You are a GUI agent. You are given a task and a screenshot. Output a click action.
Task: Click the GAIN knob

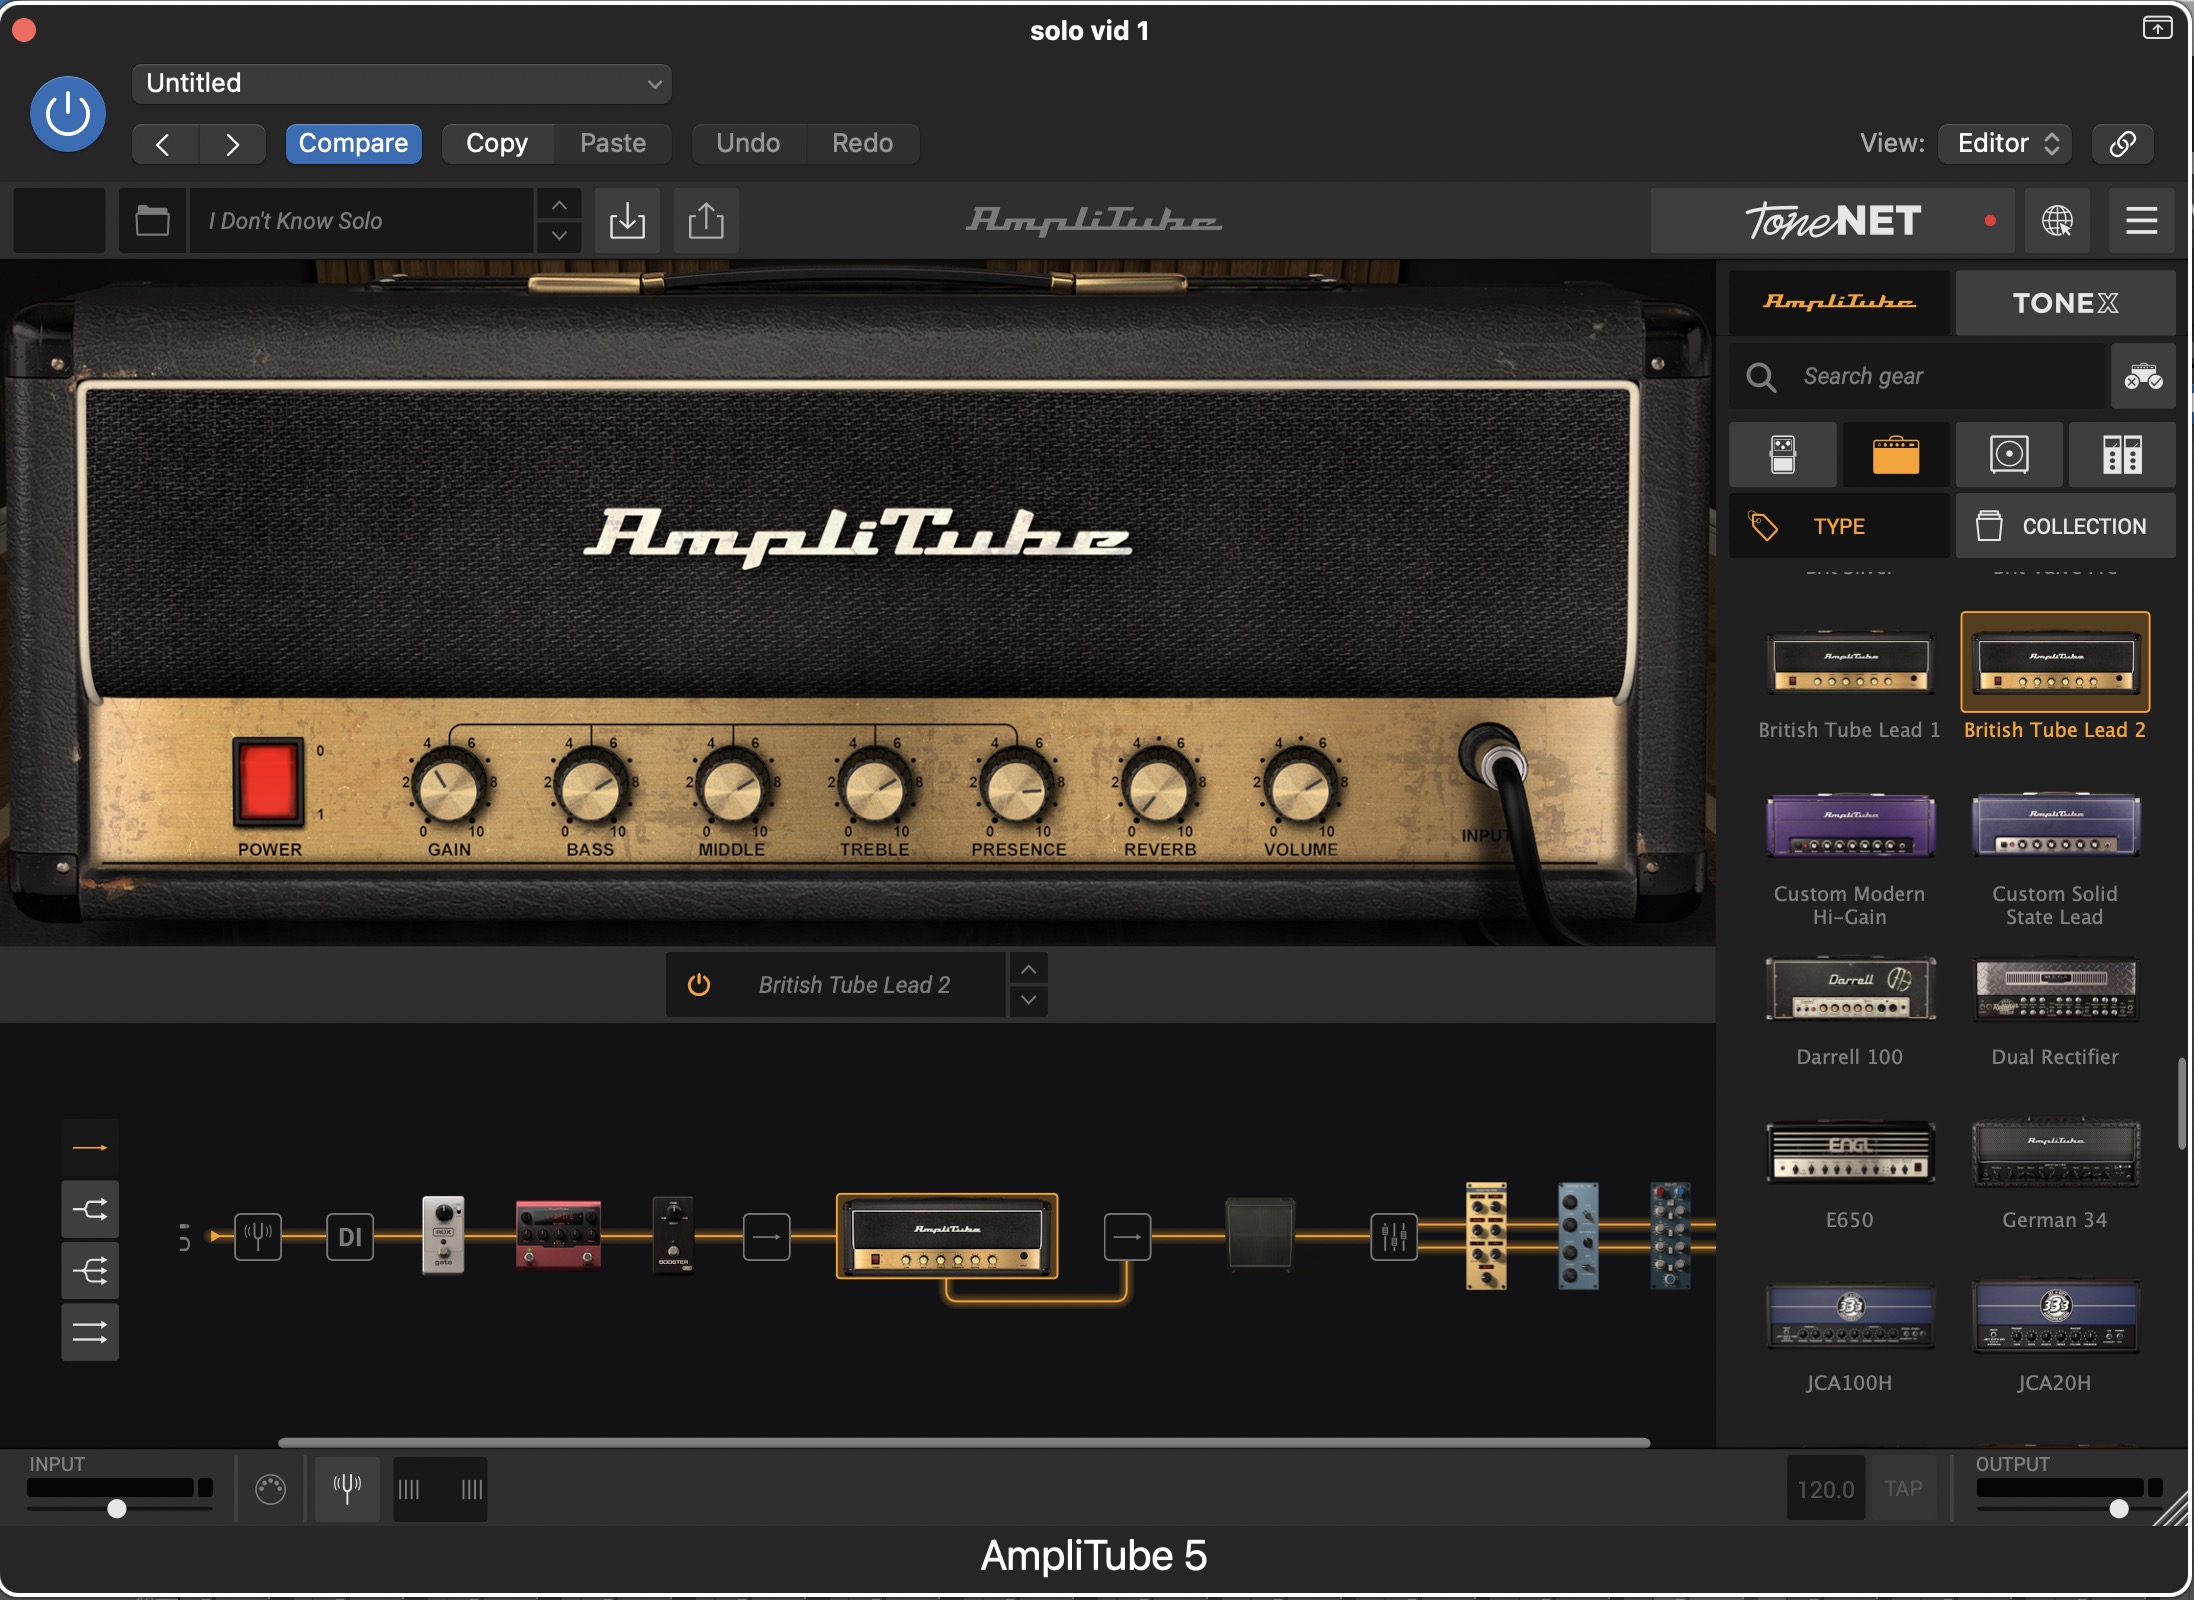click(x=449, y=789)
